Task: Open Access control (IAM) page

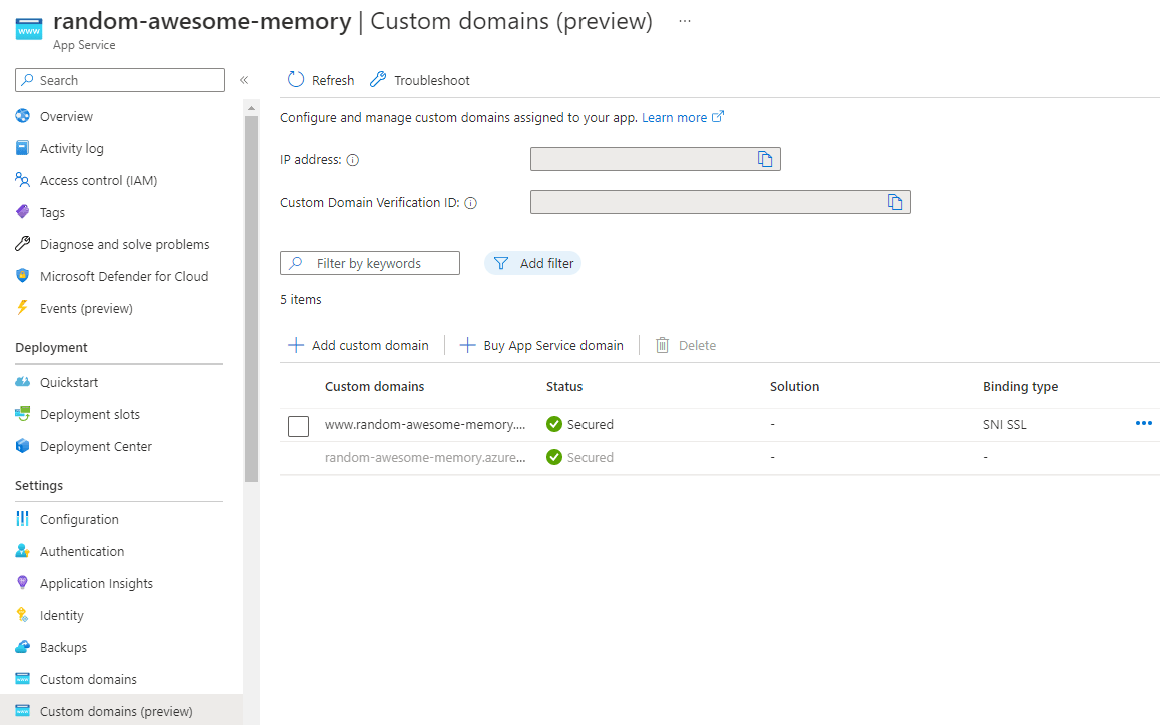Action: tap(98, 181)
